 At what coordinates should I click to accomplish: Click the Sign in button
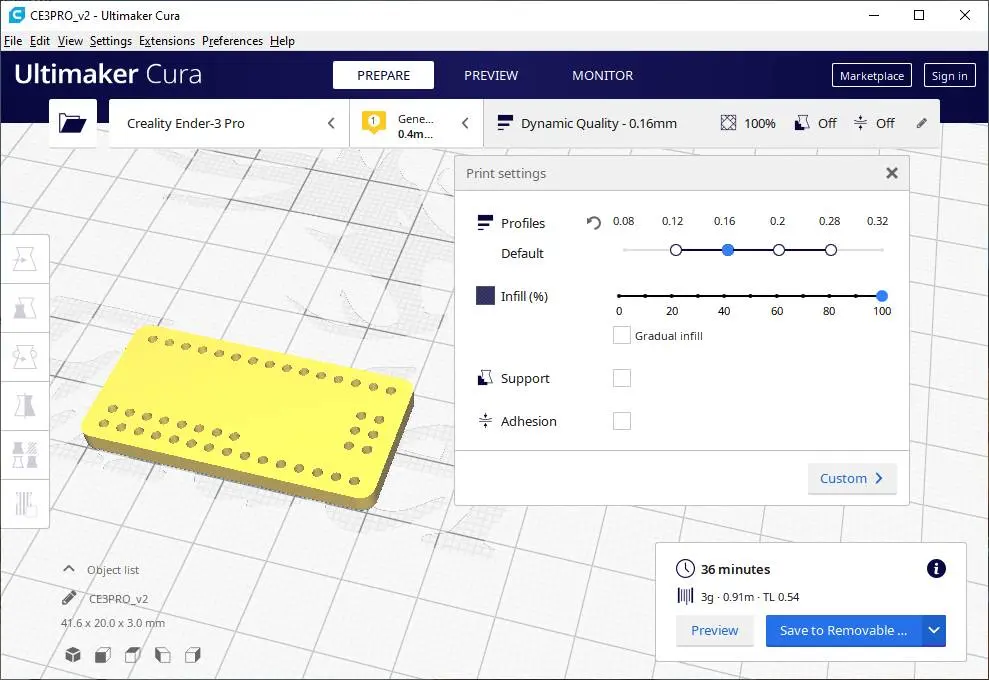click(949, 76)
